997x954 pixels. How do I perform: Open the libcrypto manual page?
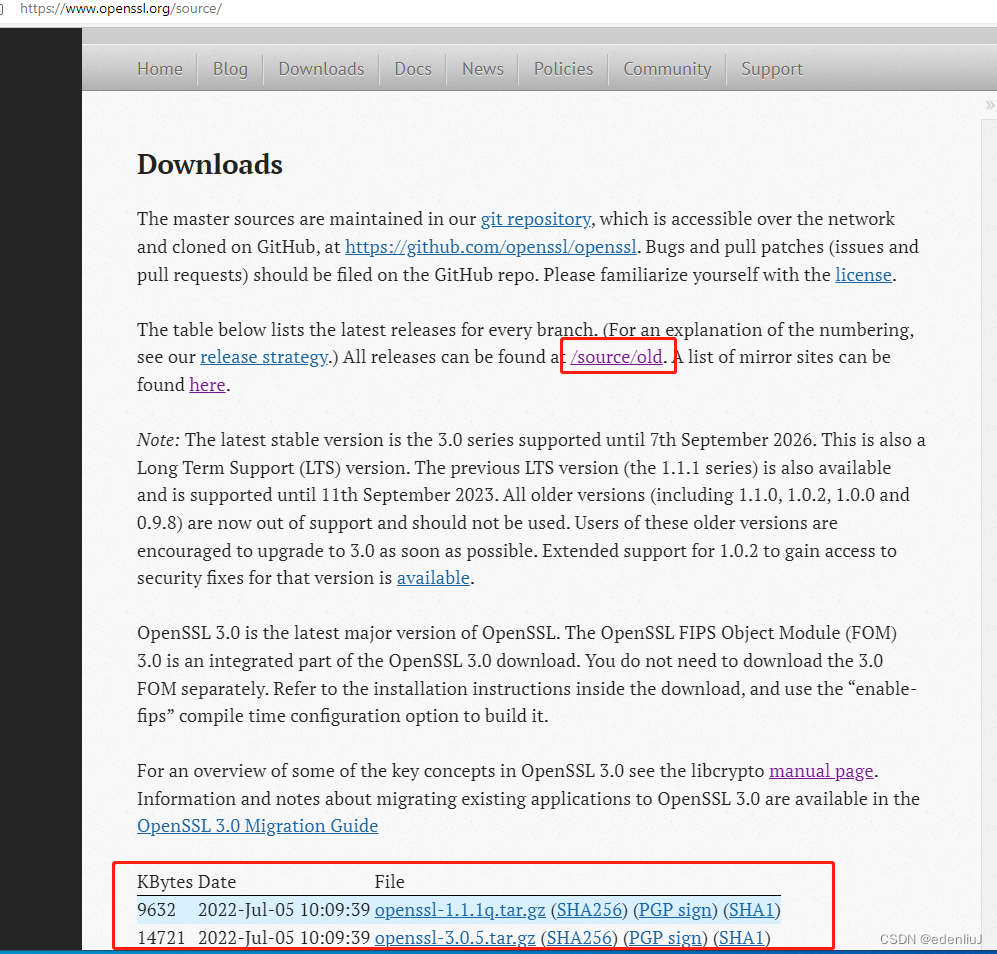coord(821,771)
